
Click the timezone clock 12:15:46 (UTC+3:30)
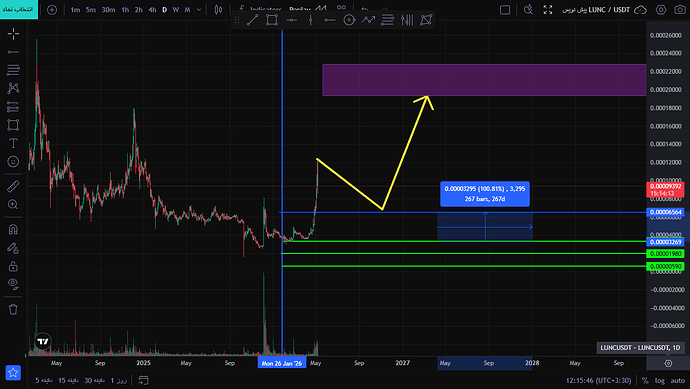coord(598,380)
